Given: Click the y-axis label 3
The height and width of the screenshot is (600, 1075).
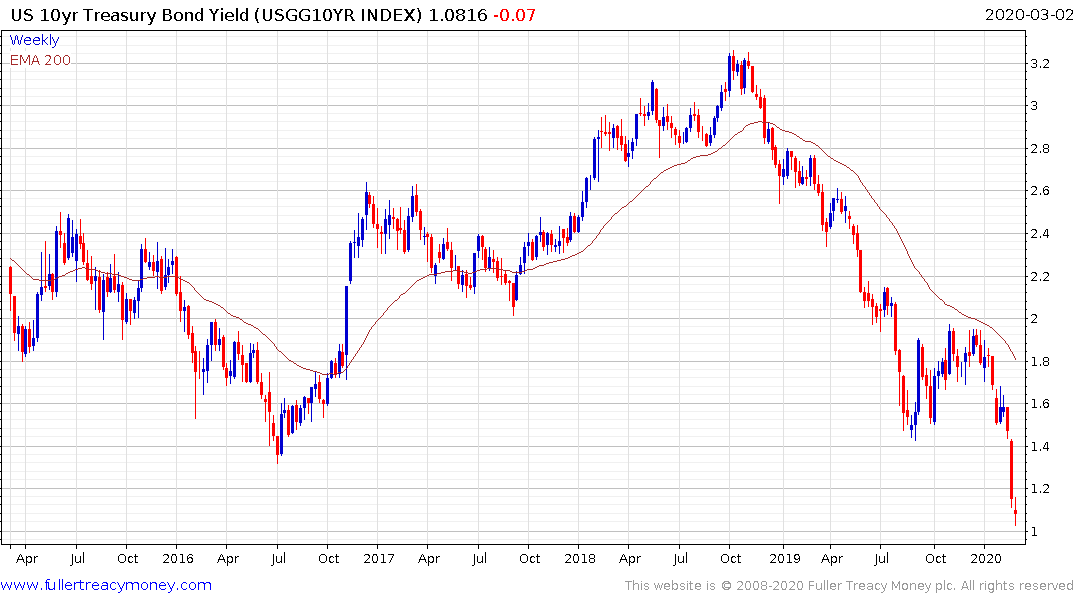Looking at the screenshot, I should point(1035,106).
